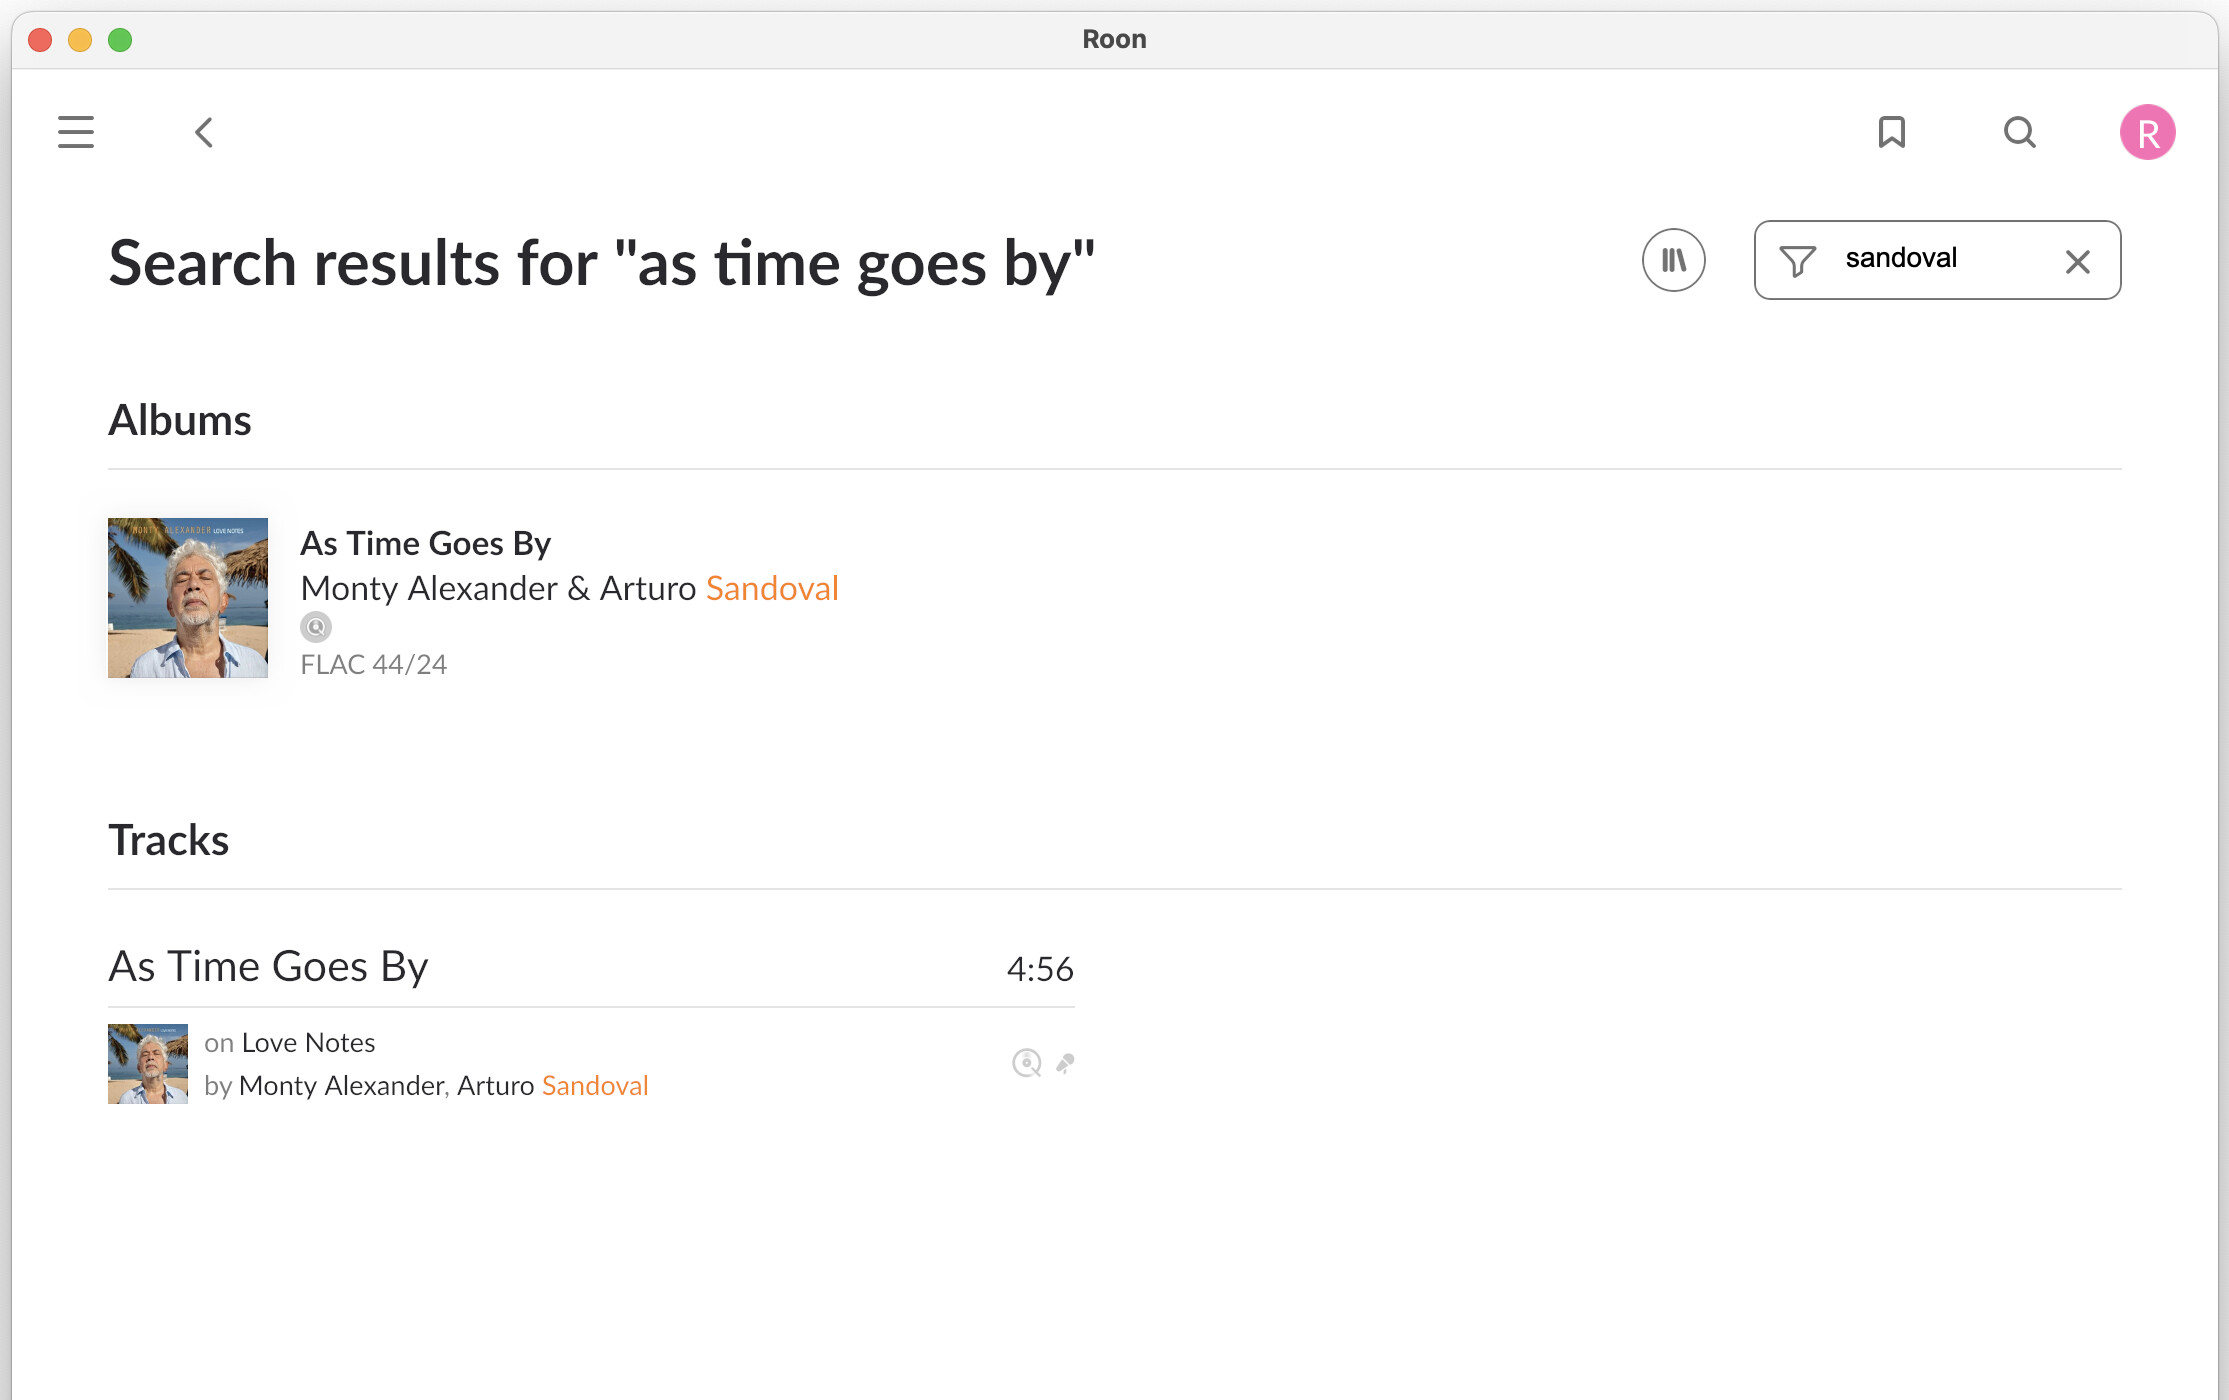Open the "Love Notes" album link
Screen dimensions: 2229x1400
308,1043
